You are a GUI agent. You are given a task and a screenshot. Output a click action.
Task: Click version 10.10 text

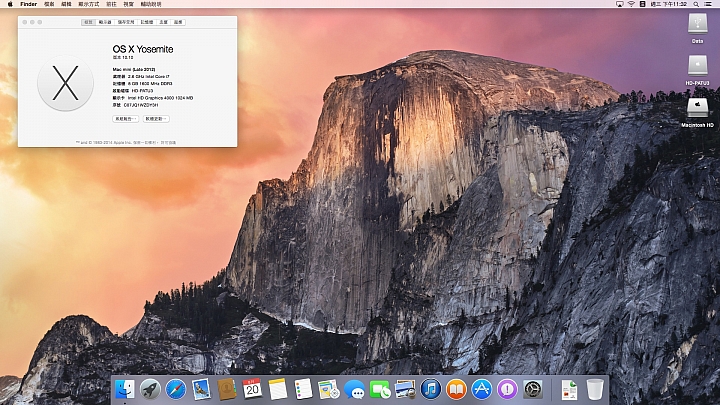tap(123, 58)
